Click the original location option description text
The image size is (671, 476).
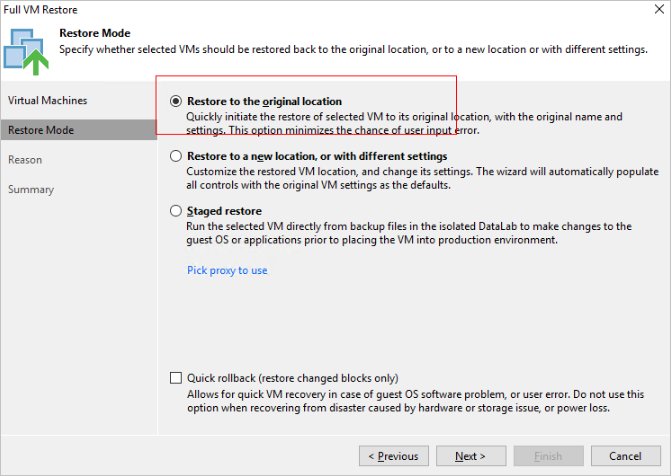click(400, 123)
